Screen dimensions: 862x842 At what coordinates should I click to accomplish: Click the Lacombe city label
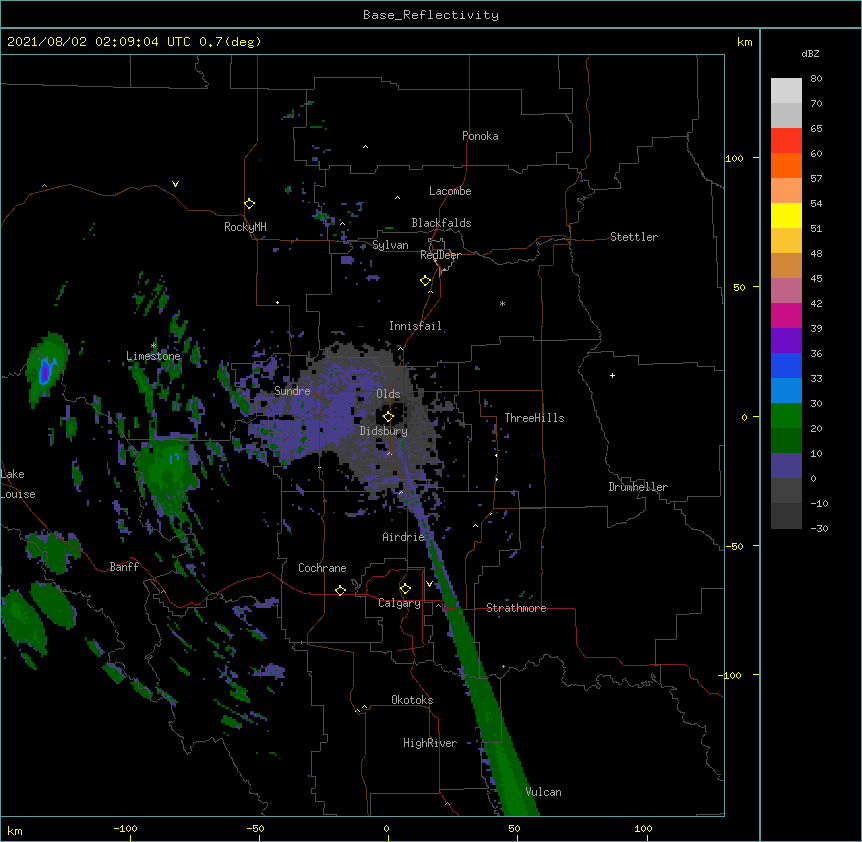pyautogui.click(x=450, y=191)
